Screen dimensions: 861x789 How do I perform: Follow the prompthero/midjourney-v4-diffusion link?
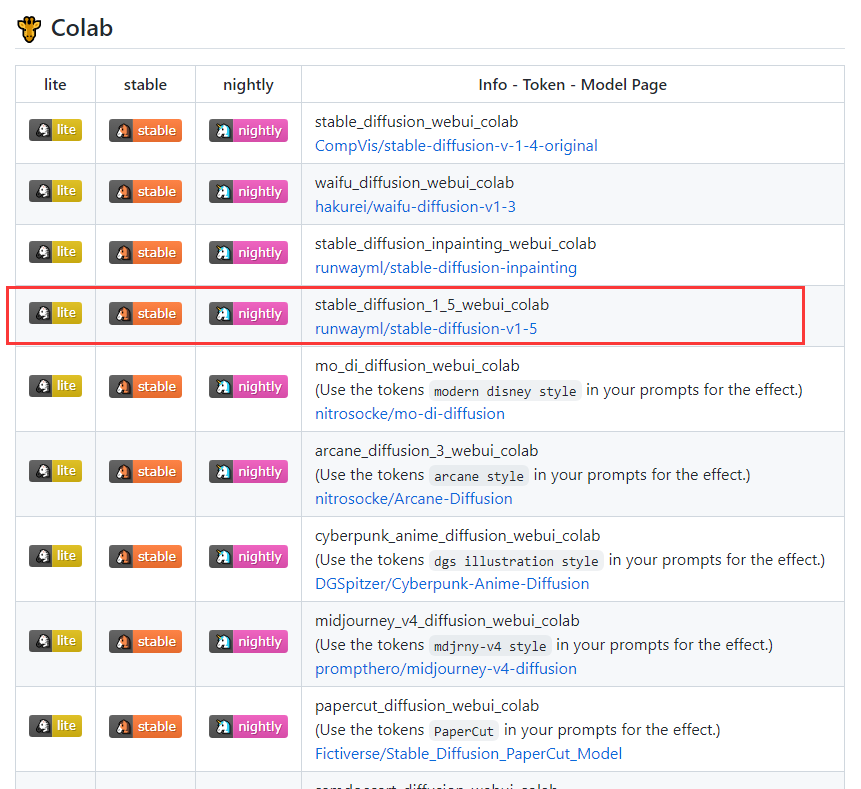click(x=446, y=669)
